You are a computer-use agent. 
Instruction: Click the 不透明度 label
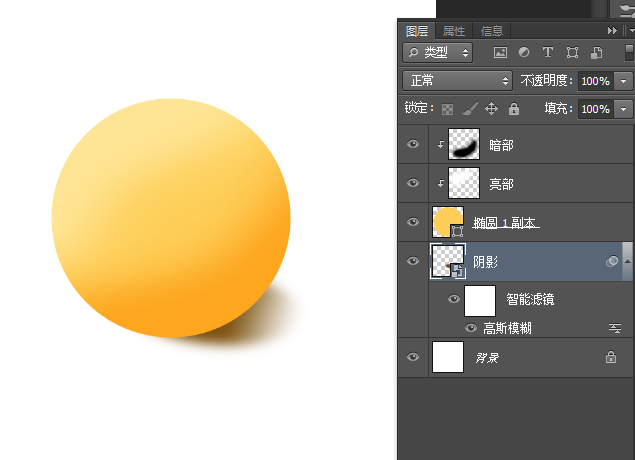tap(547, 81)
